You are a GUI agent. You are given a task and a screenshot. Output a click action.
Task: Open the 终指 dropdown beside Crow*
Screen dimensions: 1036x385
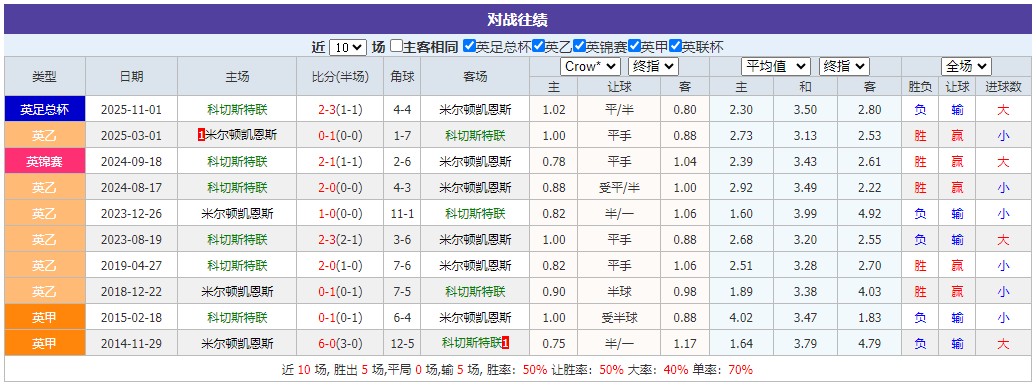653,66
